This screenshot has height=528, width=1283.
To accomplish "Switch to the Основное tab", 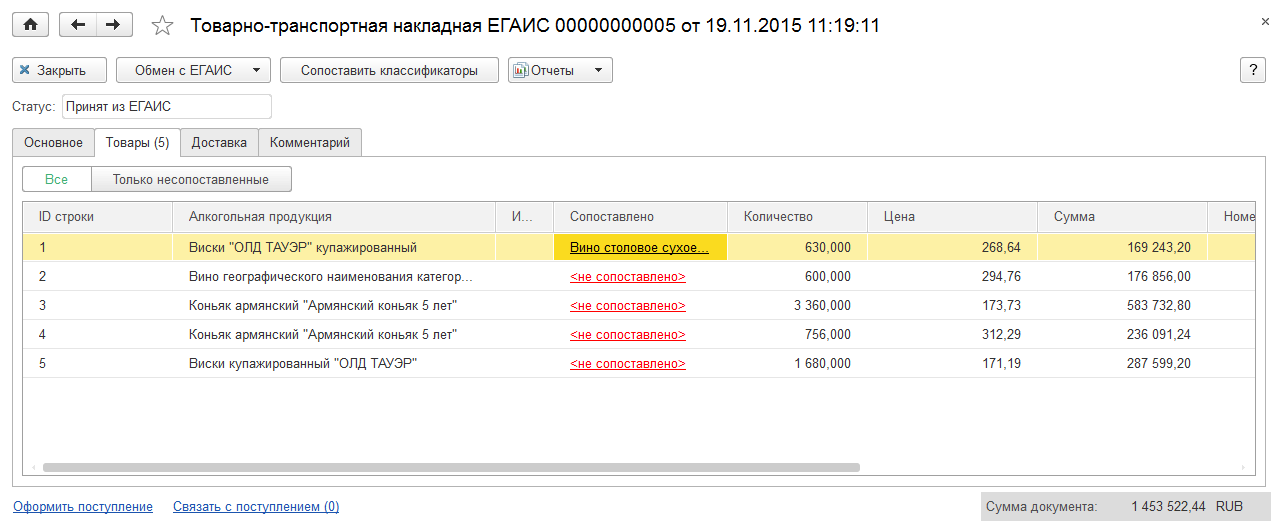I will point(53,143).
